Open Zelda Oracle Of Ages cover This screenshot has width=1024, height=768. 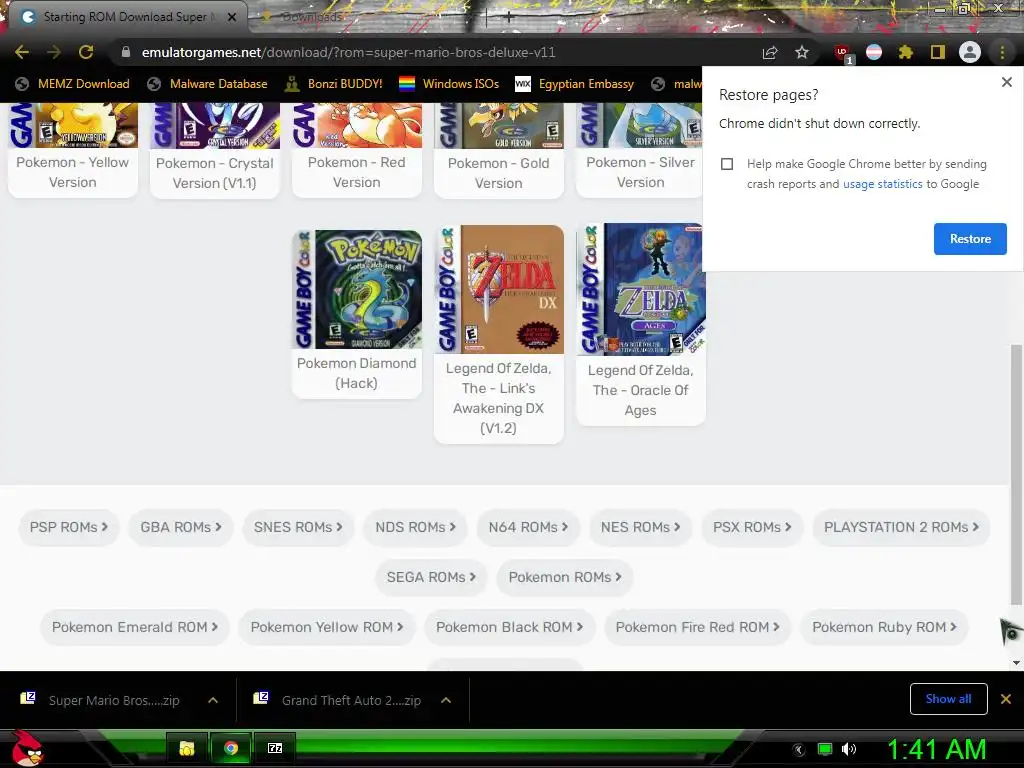[x=641, y=289]
